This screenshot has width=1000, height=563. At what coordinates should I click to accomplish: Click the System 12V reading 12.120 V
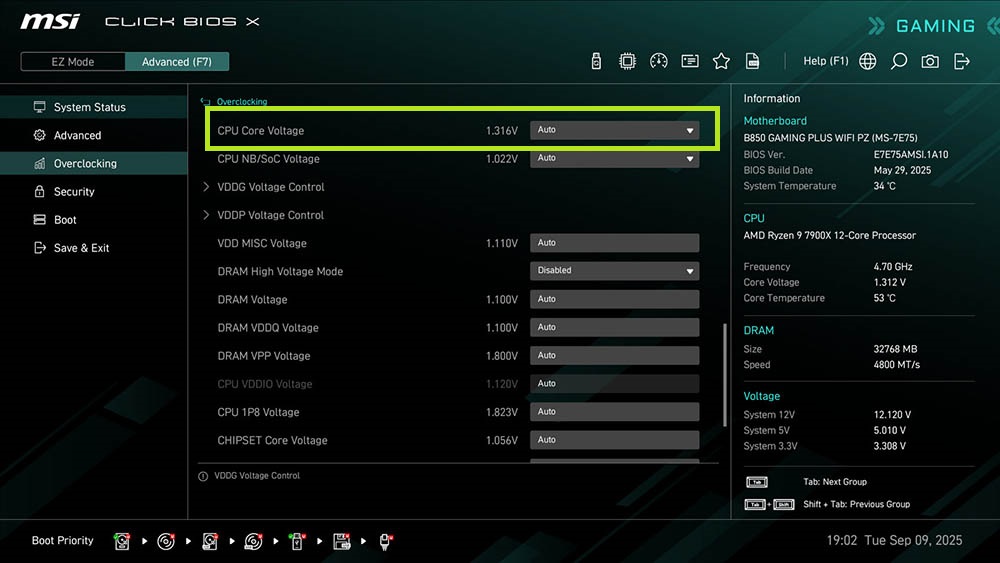[892, 414]
